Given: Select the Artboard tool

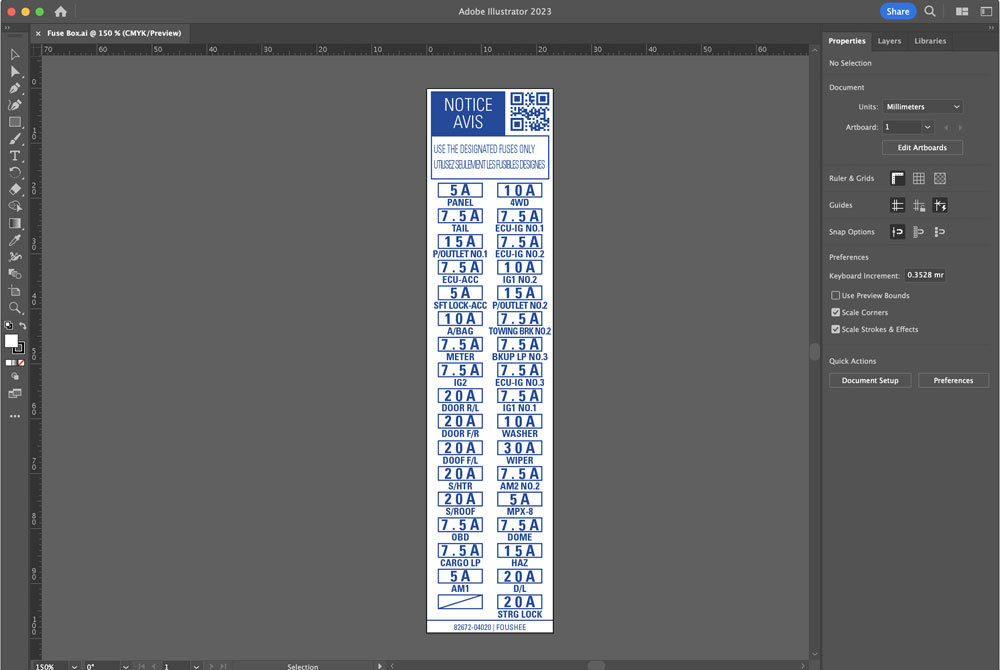Looking at the screenshot, I should [15, 291].
